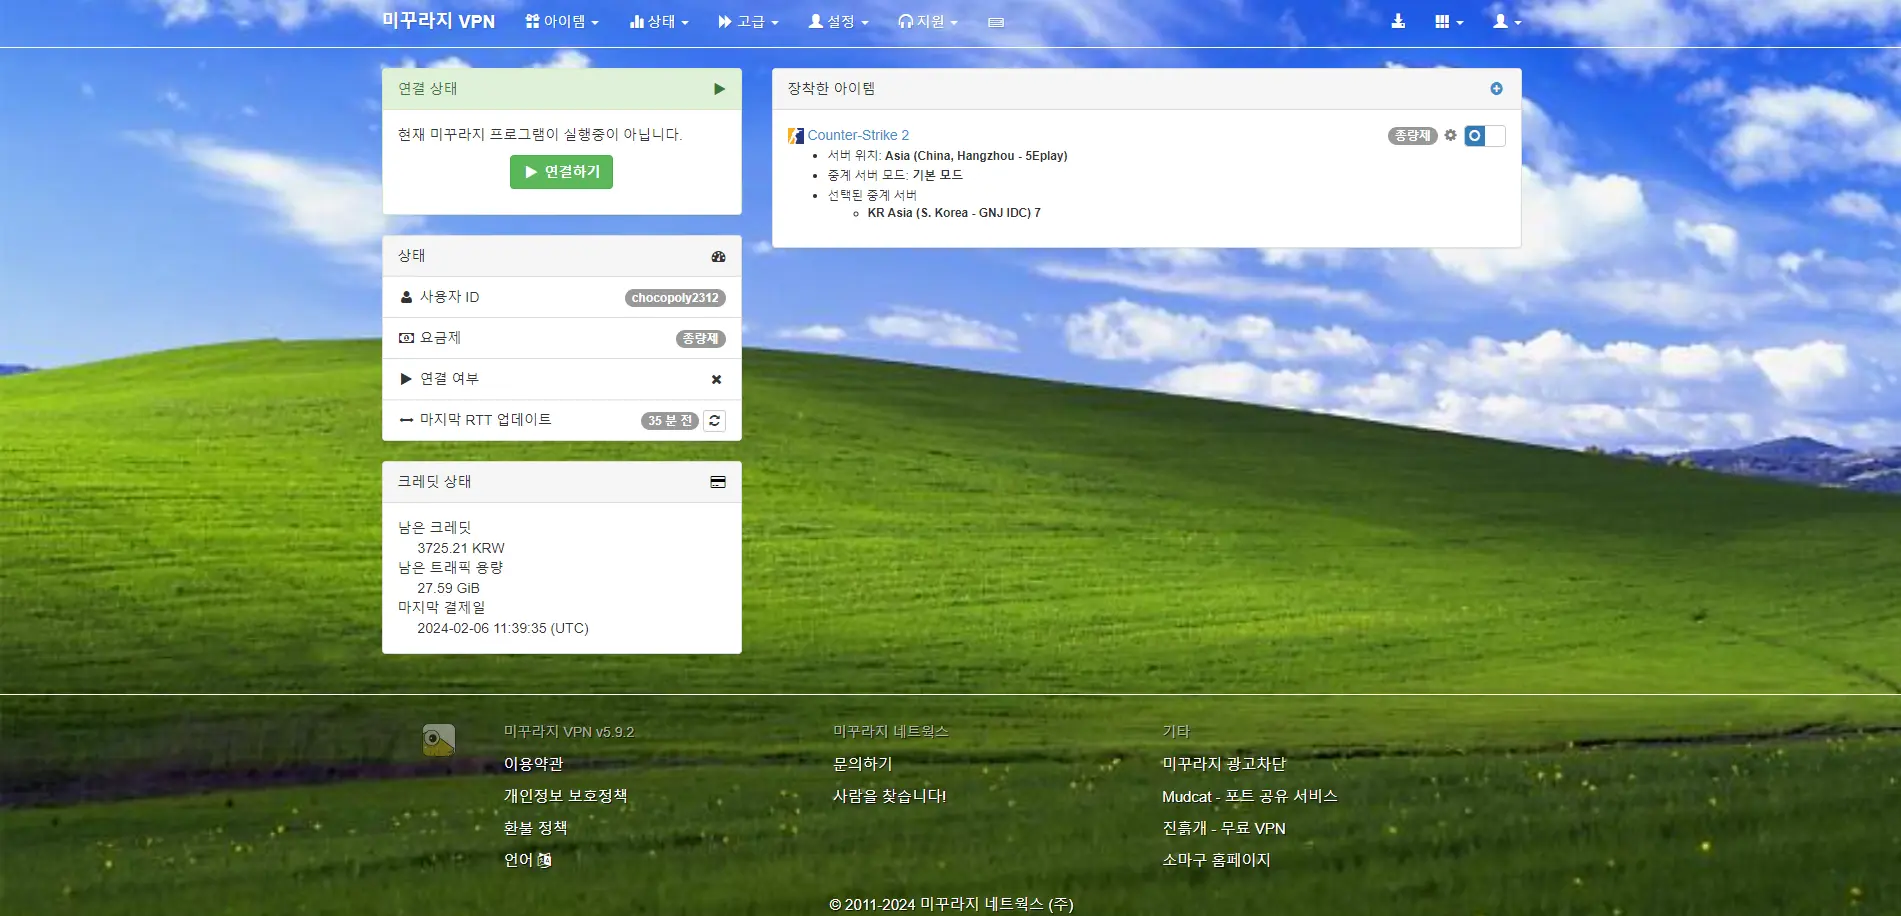The height and width of the screenshot is (916, 1901).
Task: Click the last payment date 2024-02-06 text
Action: pos(503,628)
